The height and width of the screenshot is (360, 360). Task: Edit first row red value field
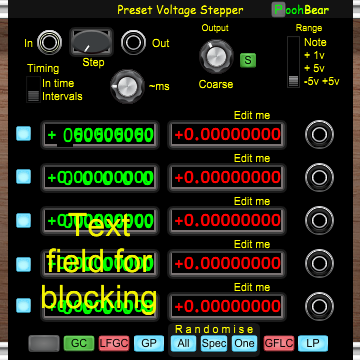(227, 135)
